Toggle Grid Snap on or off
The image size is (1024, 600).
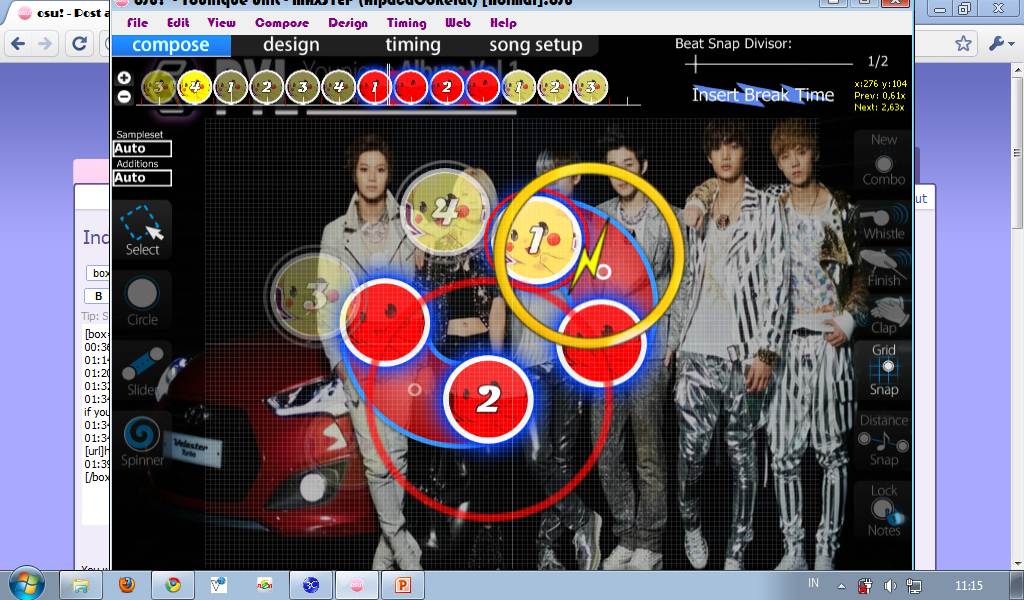(x=884, y=370)
